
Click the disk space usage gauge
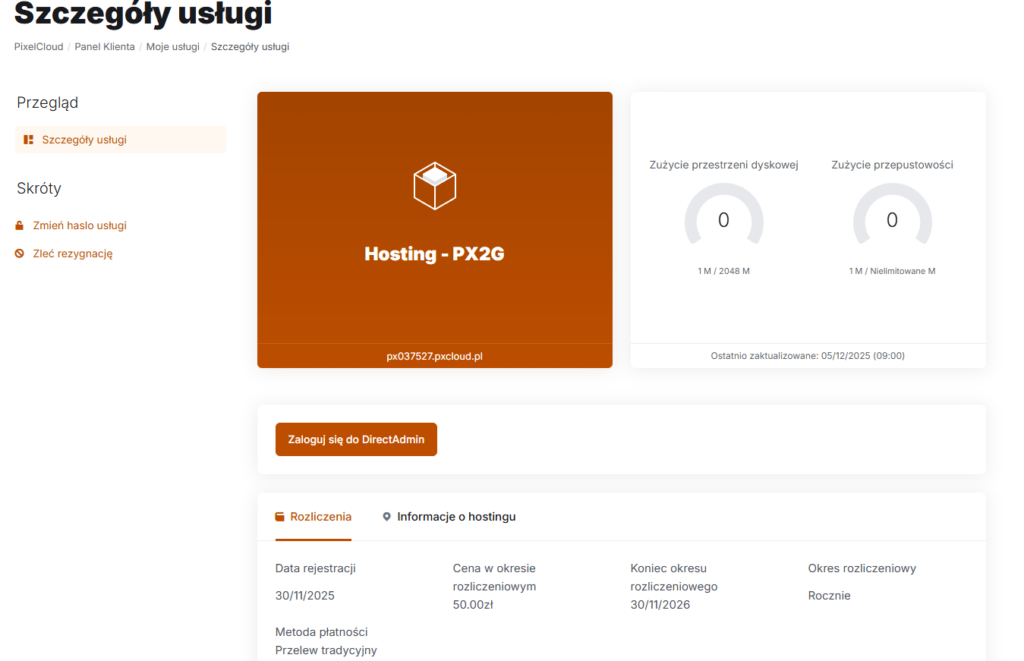tap(723, 217)
